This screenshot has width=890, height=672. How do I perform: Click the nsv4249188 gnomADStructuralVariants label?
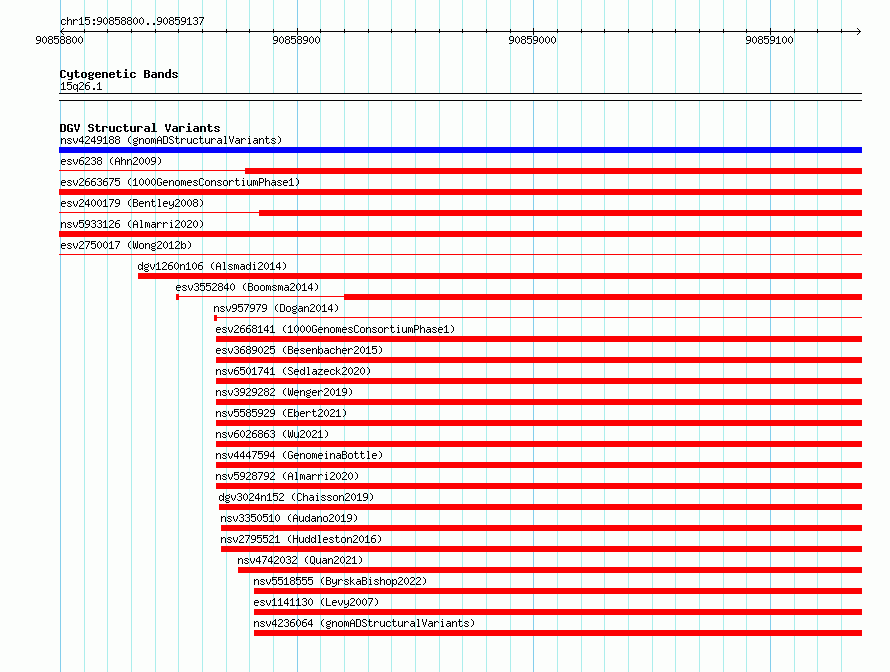(x=171, y=140)
